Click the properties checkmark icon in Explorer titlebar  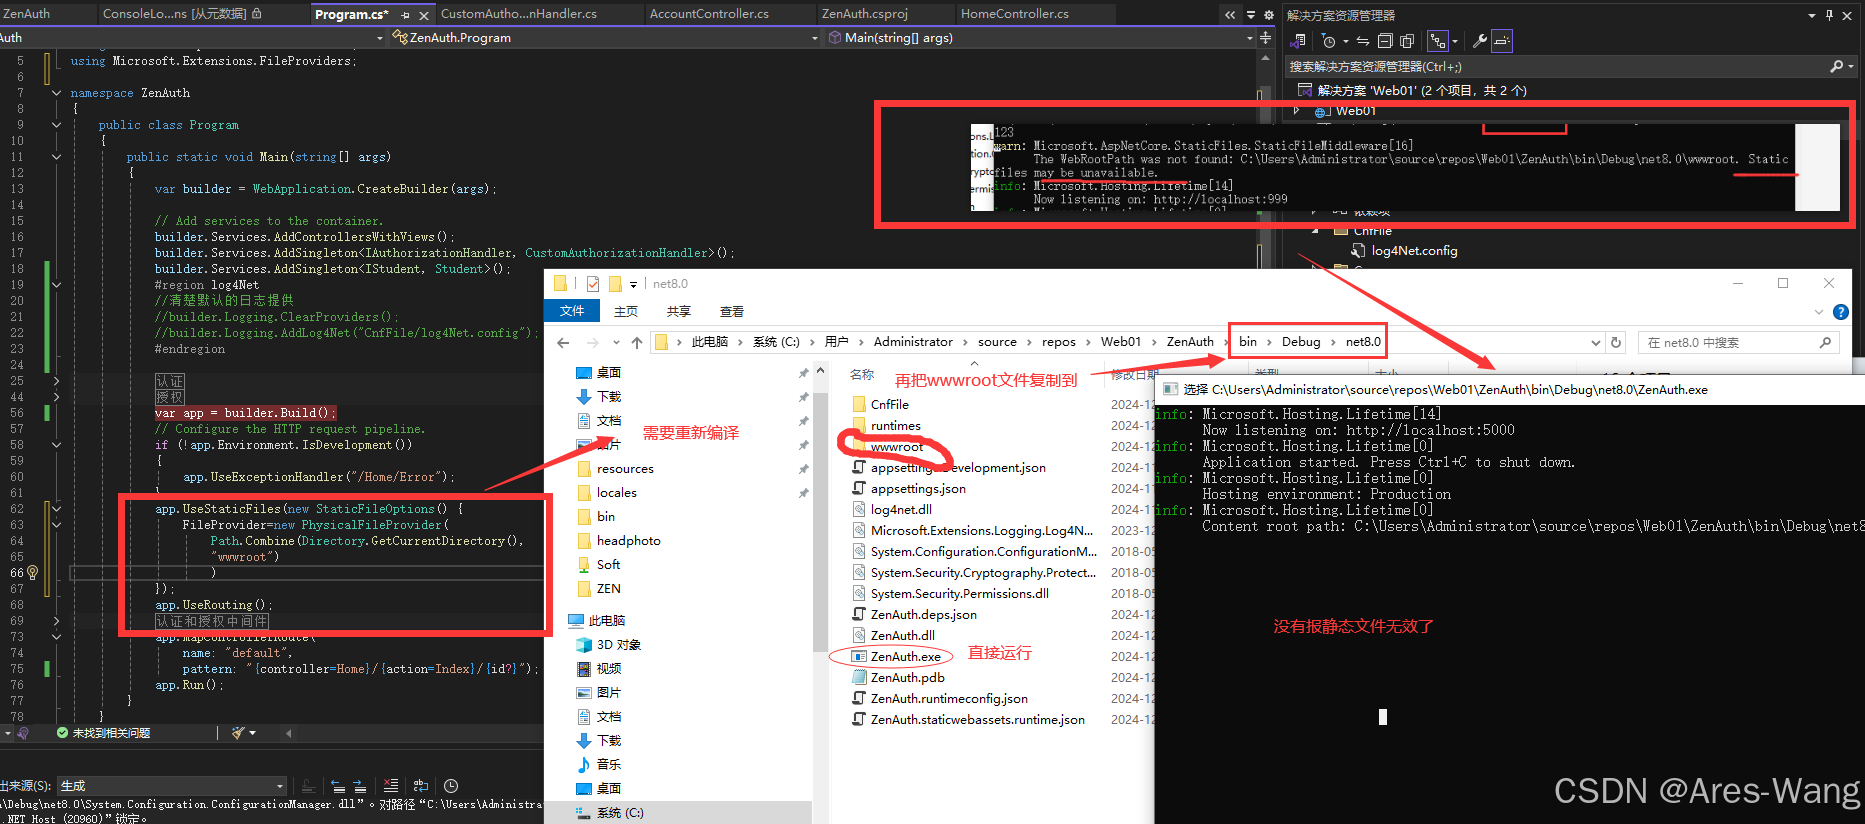point(593,284)
